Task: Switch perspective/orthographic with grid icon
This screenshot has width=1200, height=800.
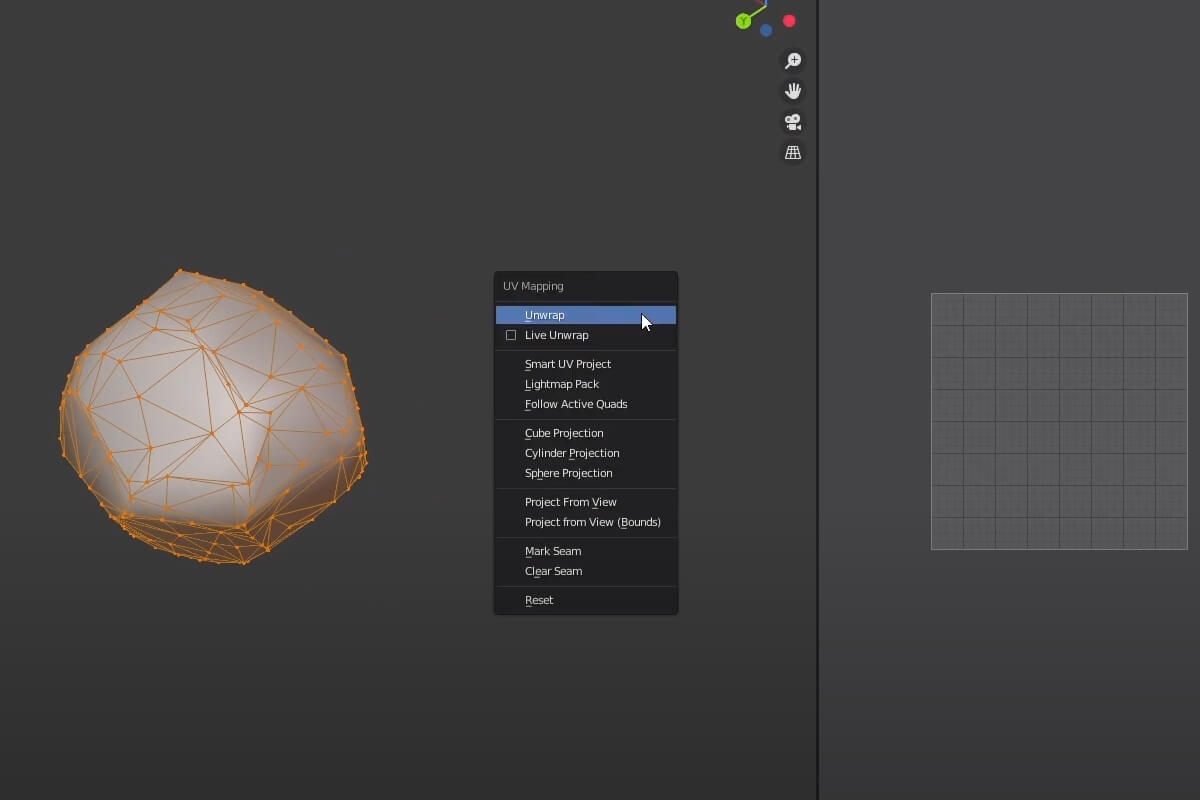Action: (792, 153)
